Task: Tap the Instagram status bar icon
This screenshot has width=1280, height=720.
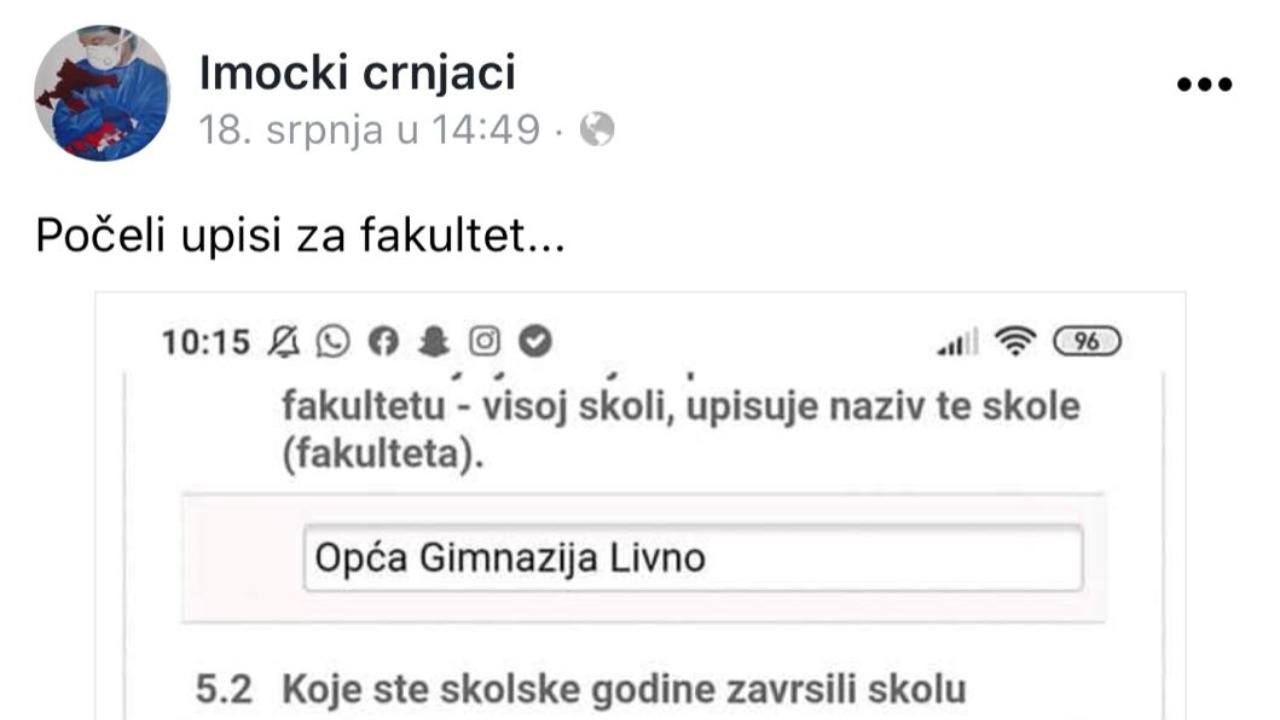Action: [485, 343]
